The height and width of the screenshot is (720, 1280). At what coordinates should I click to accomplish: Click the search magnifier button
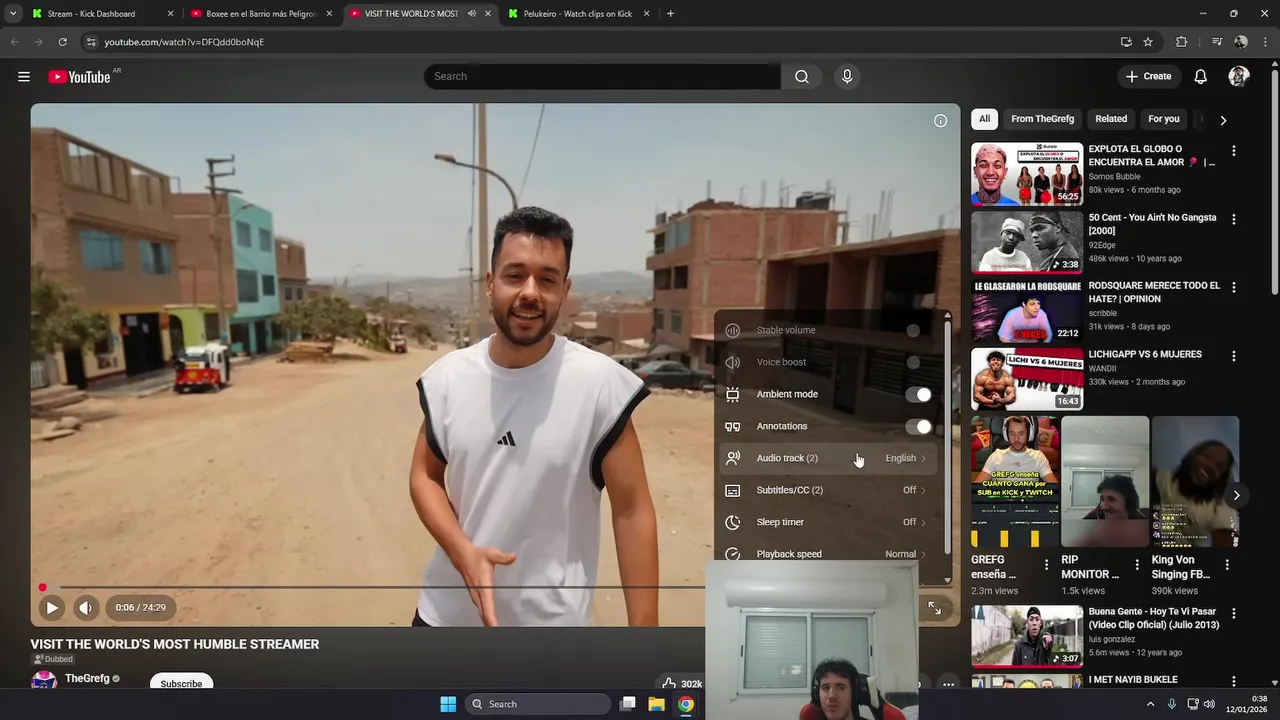pos(802,77)
